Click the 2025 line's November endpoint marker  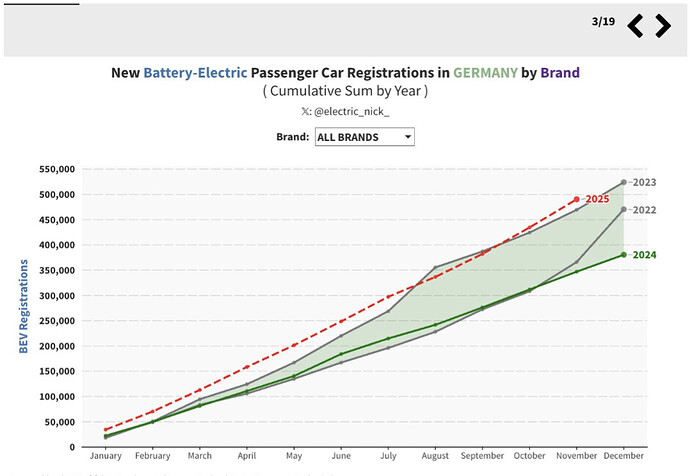pyautogui.click(x=577, y=199)
